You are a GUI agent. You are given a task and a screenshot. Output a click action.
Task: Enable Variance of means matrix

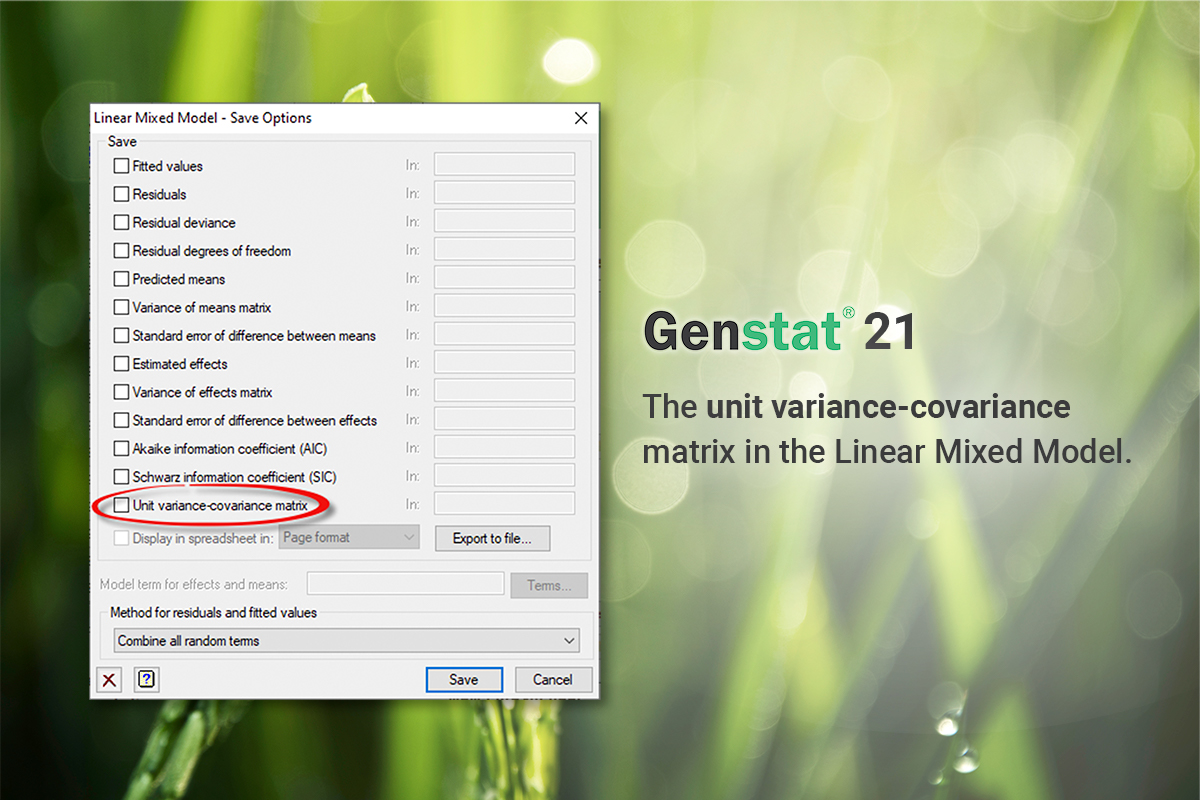tap(121, 307)
